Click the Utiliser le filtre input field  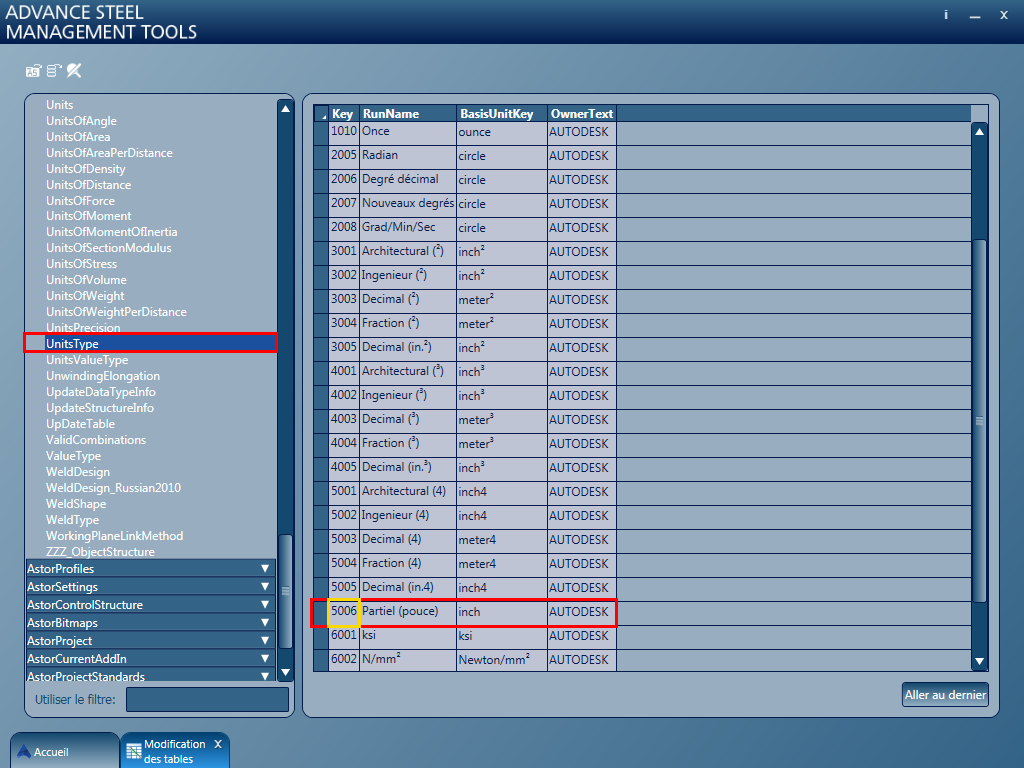coord(207,699)
